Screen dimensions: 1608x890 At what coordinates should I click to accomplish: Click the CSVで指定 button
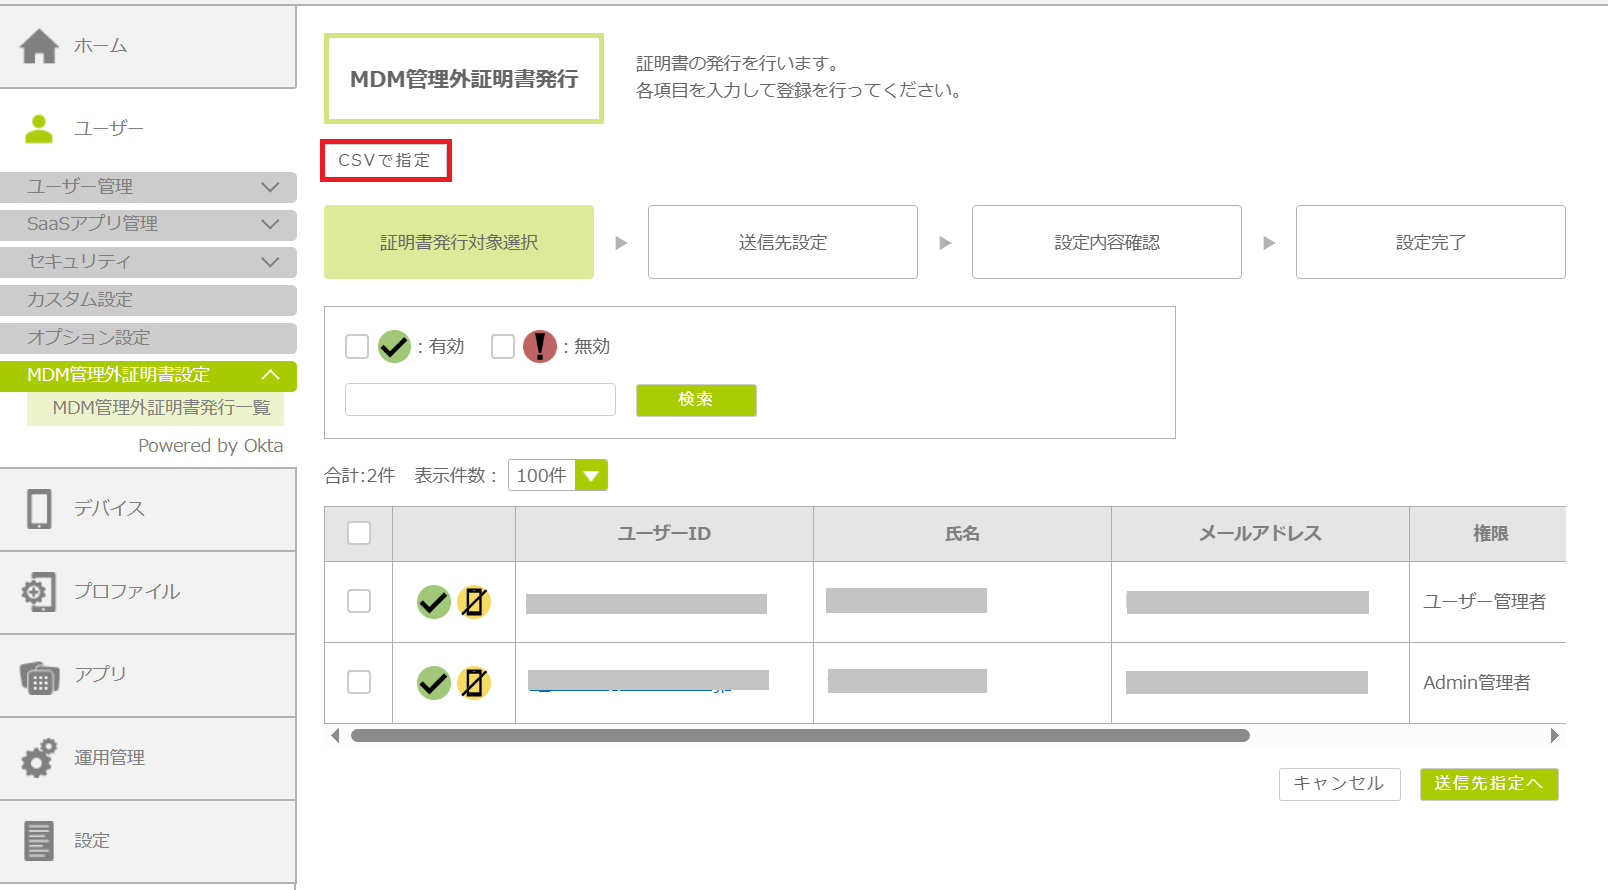point(385,161)
